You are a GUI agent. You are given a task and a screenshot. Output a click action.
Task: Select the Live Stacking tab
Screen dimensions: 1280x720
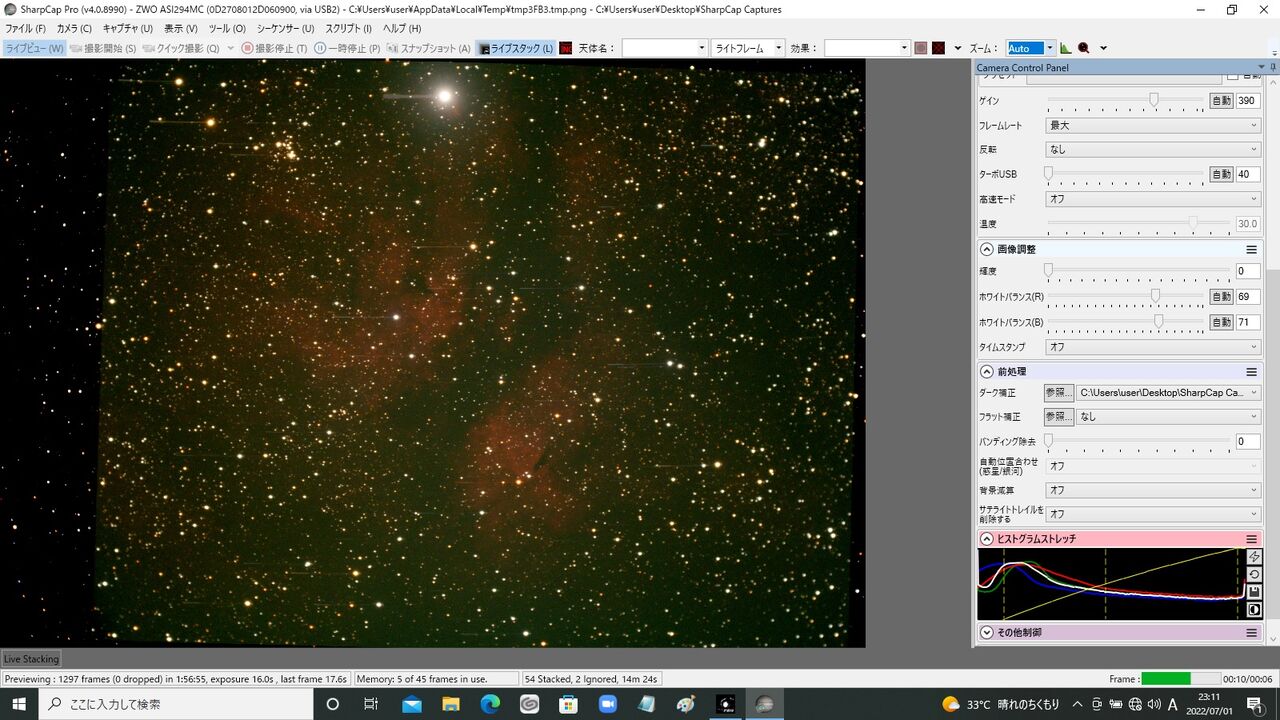(x=31, y=659)
